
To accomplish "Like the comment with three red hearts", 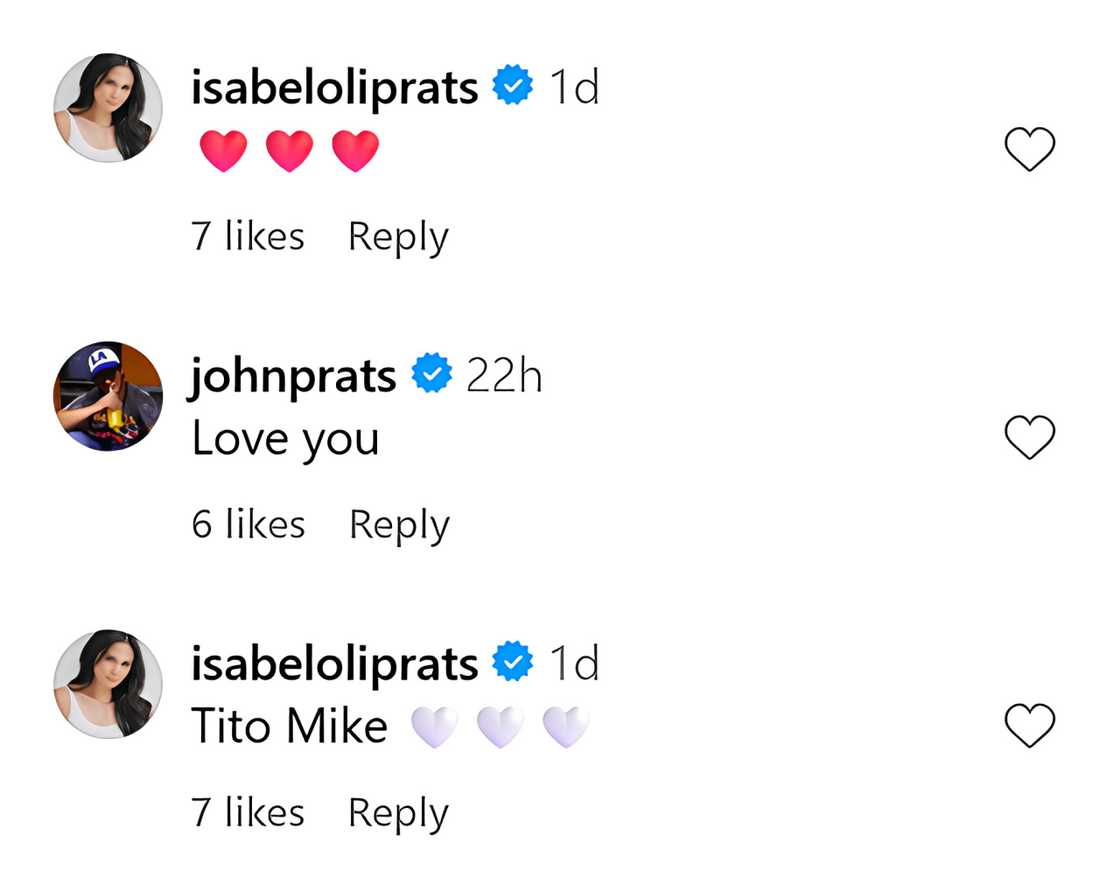I will click(x=1029, y=151).
